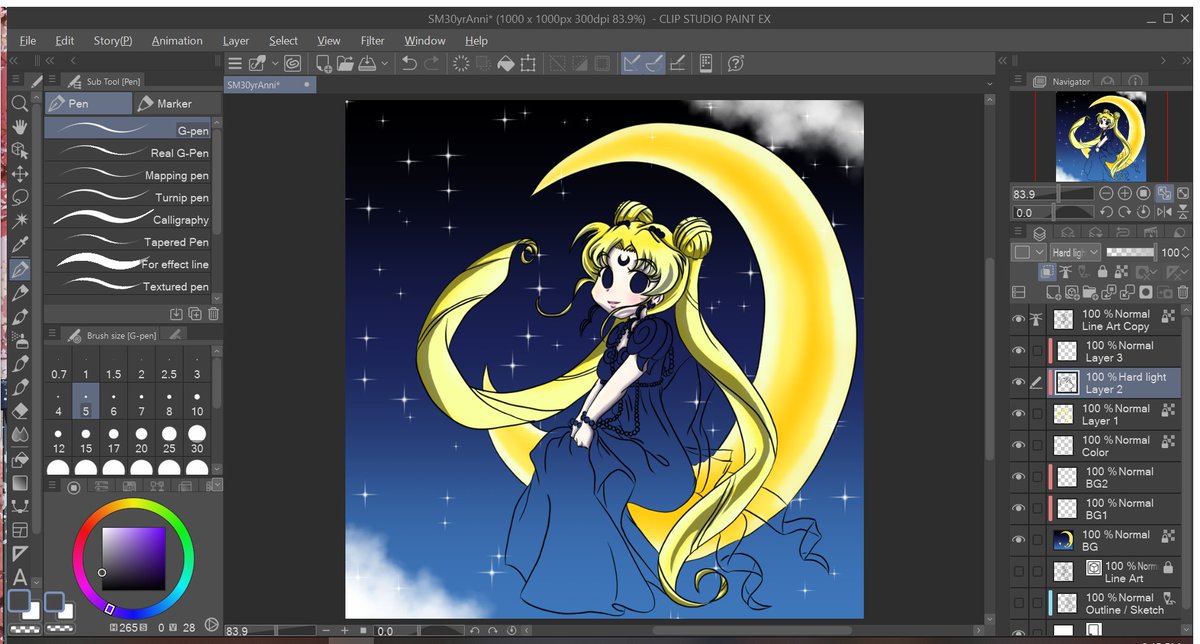
Task: Open save options dropdown arrow
Action: 385,64
